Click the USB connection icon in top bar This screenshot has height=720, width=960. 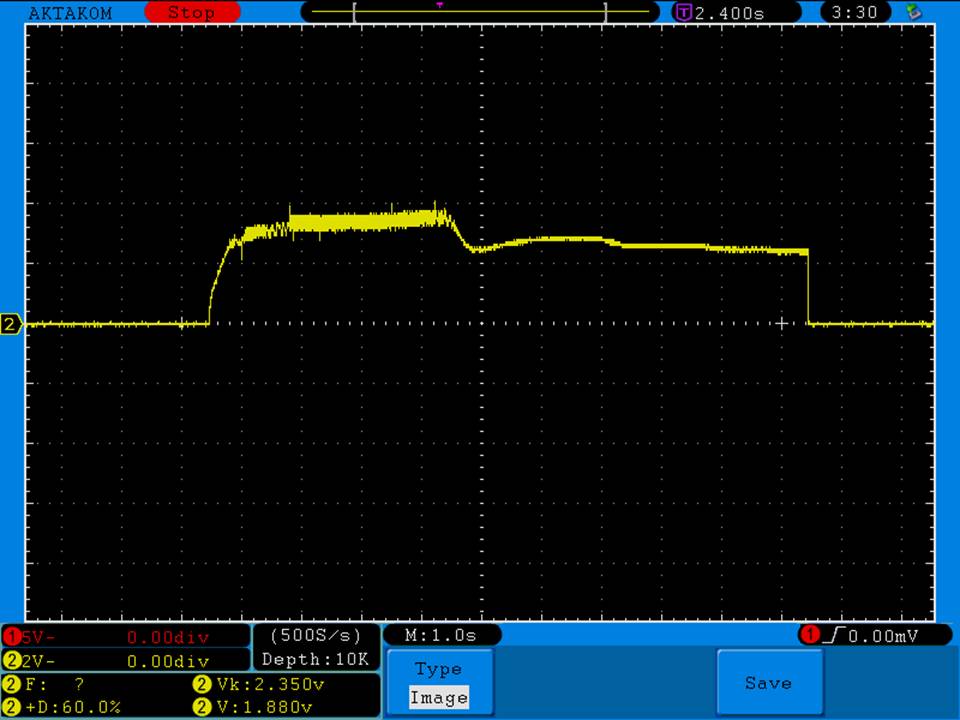pos(912,12)
